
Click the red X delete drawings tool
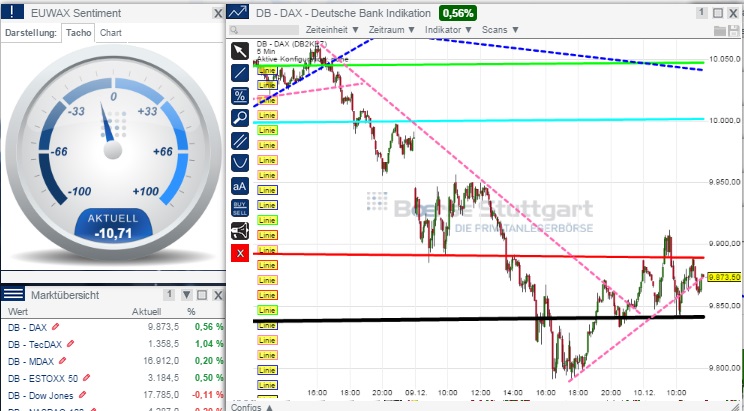pos(240,253)
